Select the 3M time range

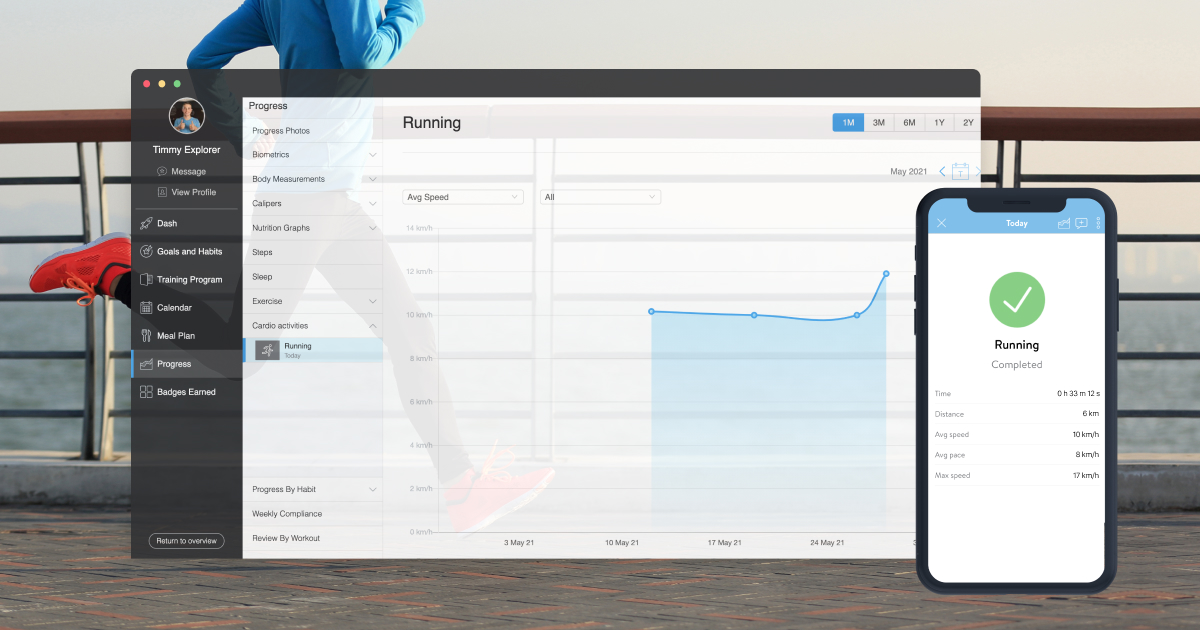coord(878,123)
